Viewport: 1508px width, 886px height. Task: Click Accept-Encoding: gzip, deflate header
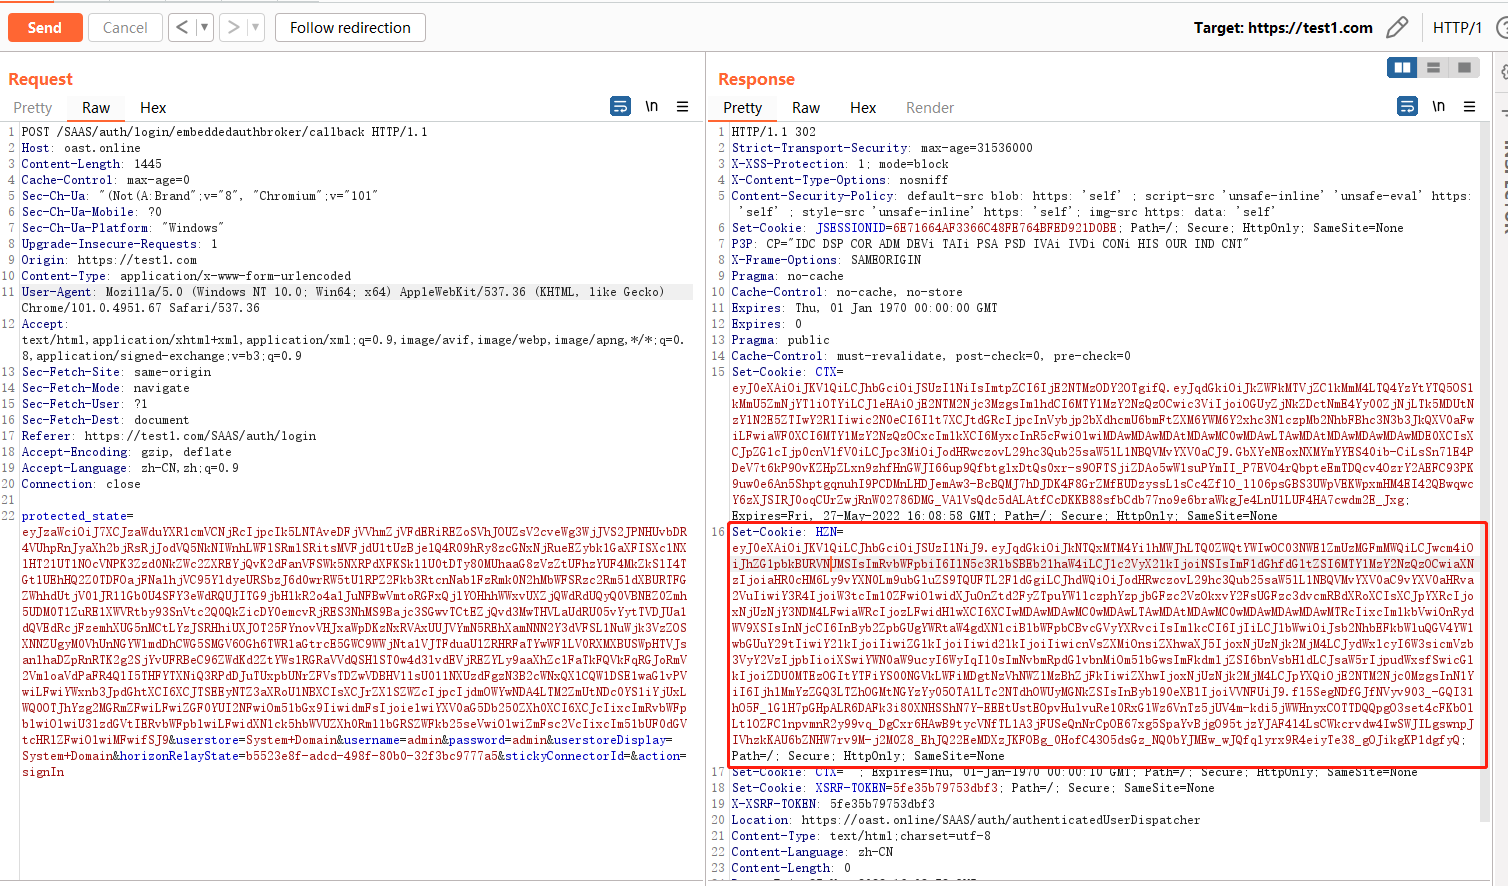(x=126, y=452)
